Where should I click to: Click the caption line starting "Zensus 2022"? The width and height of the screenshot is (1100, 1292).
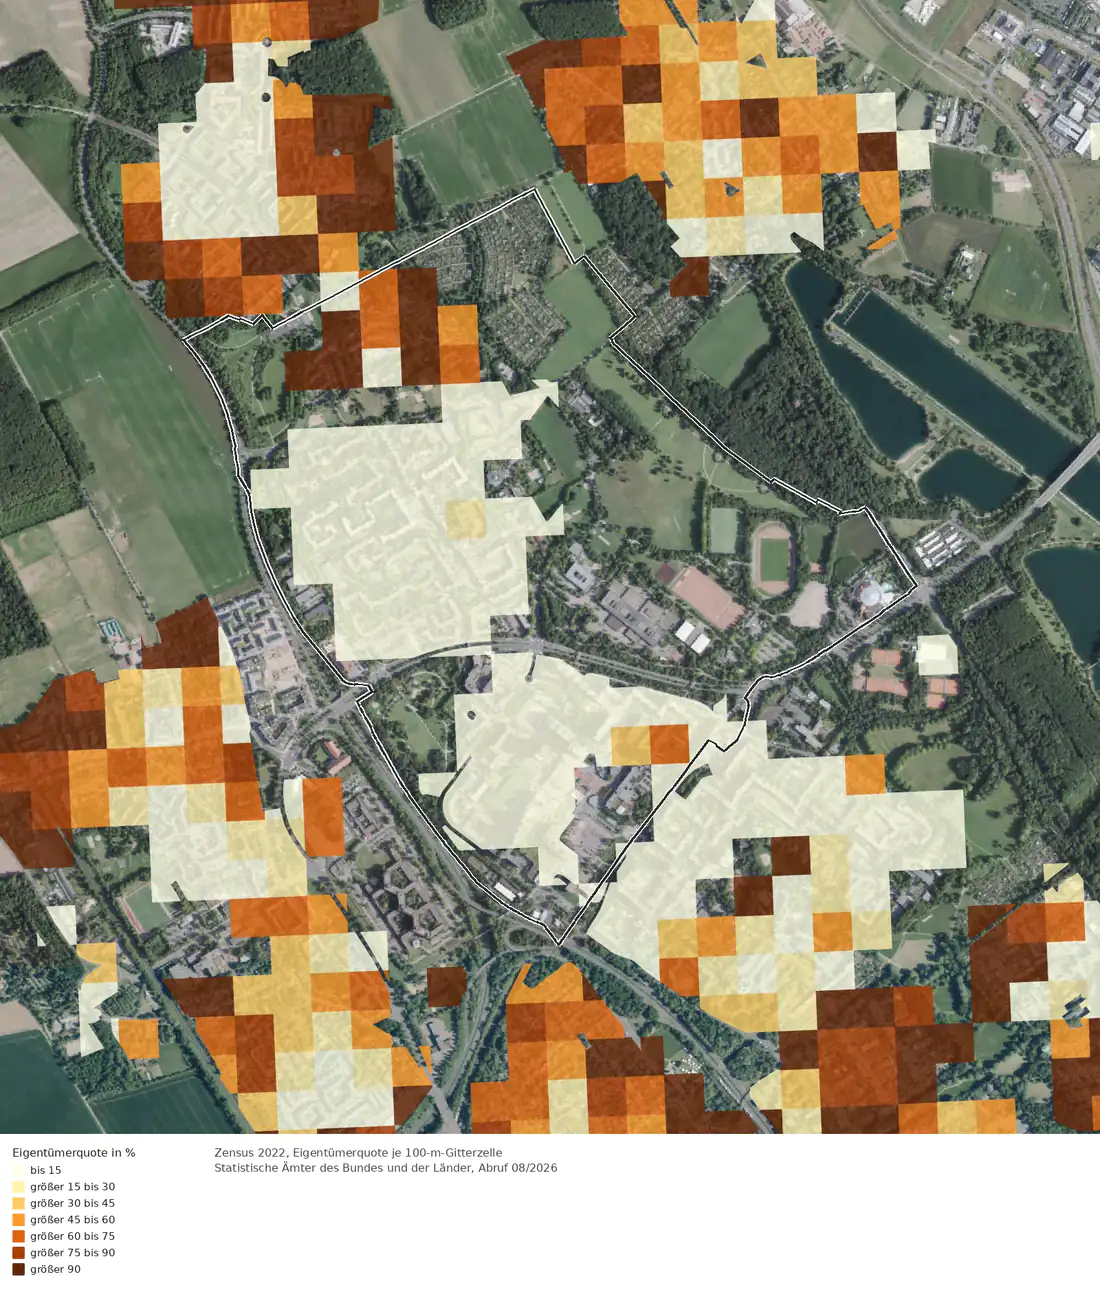[358, 1153]
